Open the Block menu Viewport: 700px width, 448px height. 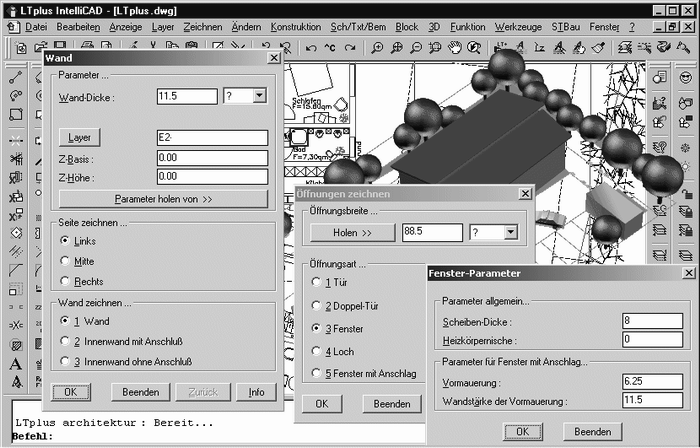(x=407, y=27)
